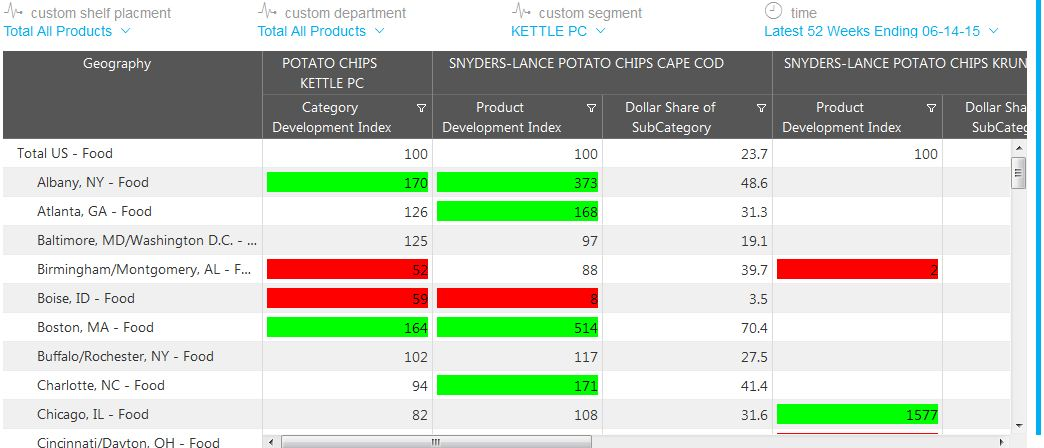The height and width of the screenshot is (448, 1044).
Task: Click the vertical scrollbar down arrow
Action: point(1019,424)
